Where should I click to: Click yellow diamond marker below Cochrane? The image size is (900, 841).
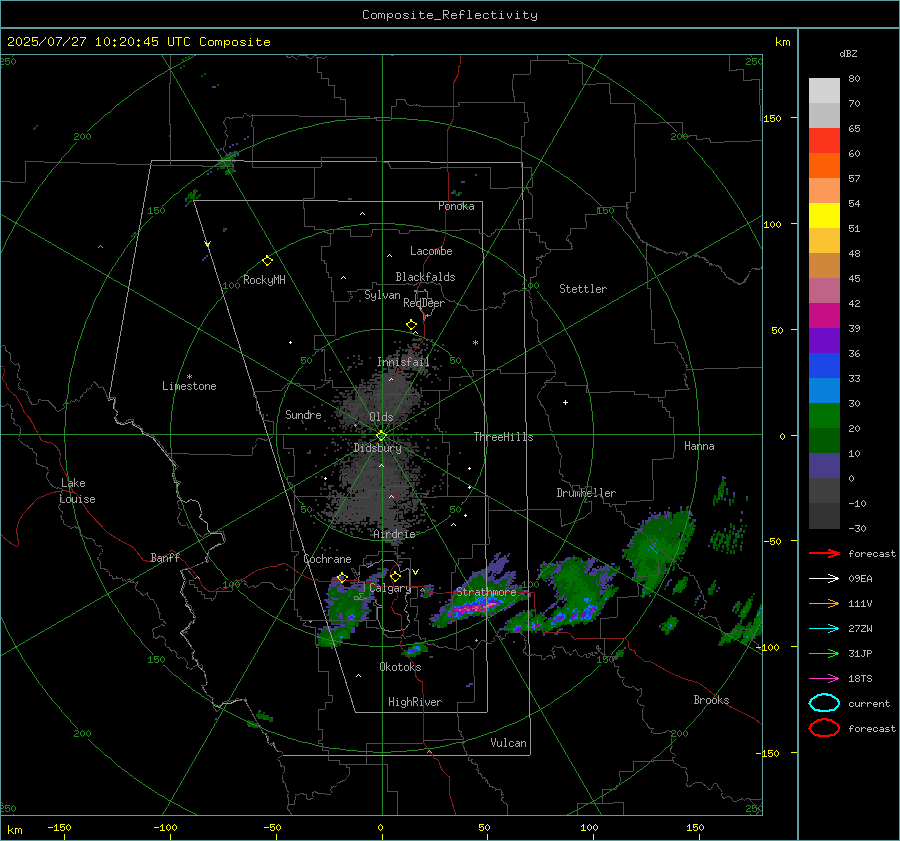point(342,577)
